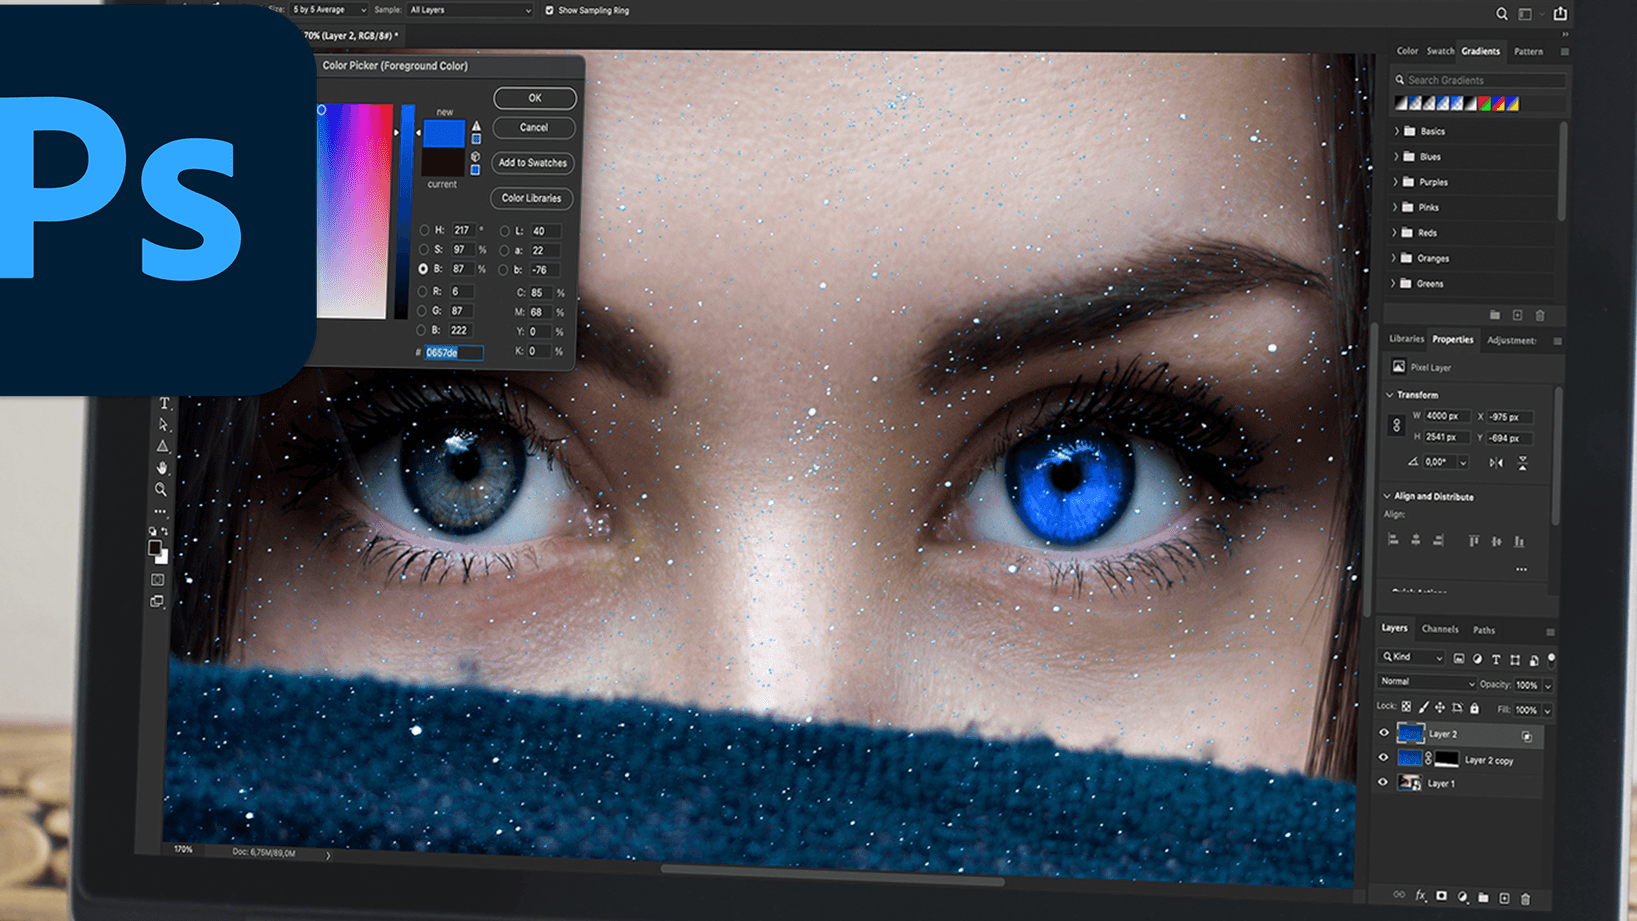Viewport: 1637px width, 921px height.
Task: Click the Lock image pixels brush icon
Action: [1423, 708]
